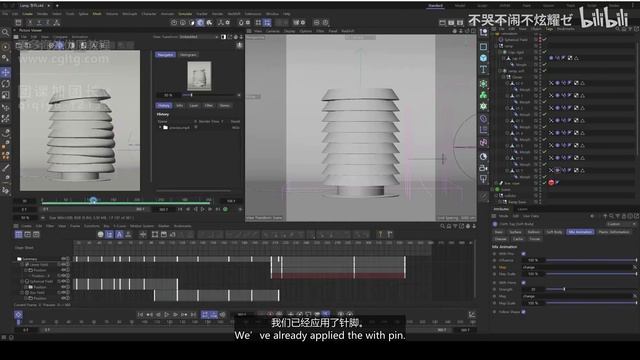Switch to the Navigator tab

click(x=165, y=54)
